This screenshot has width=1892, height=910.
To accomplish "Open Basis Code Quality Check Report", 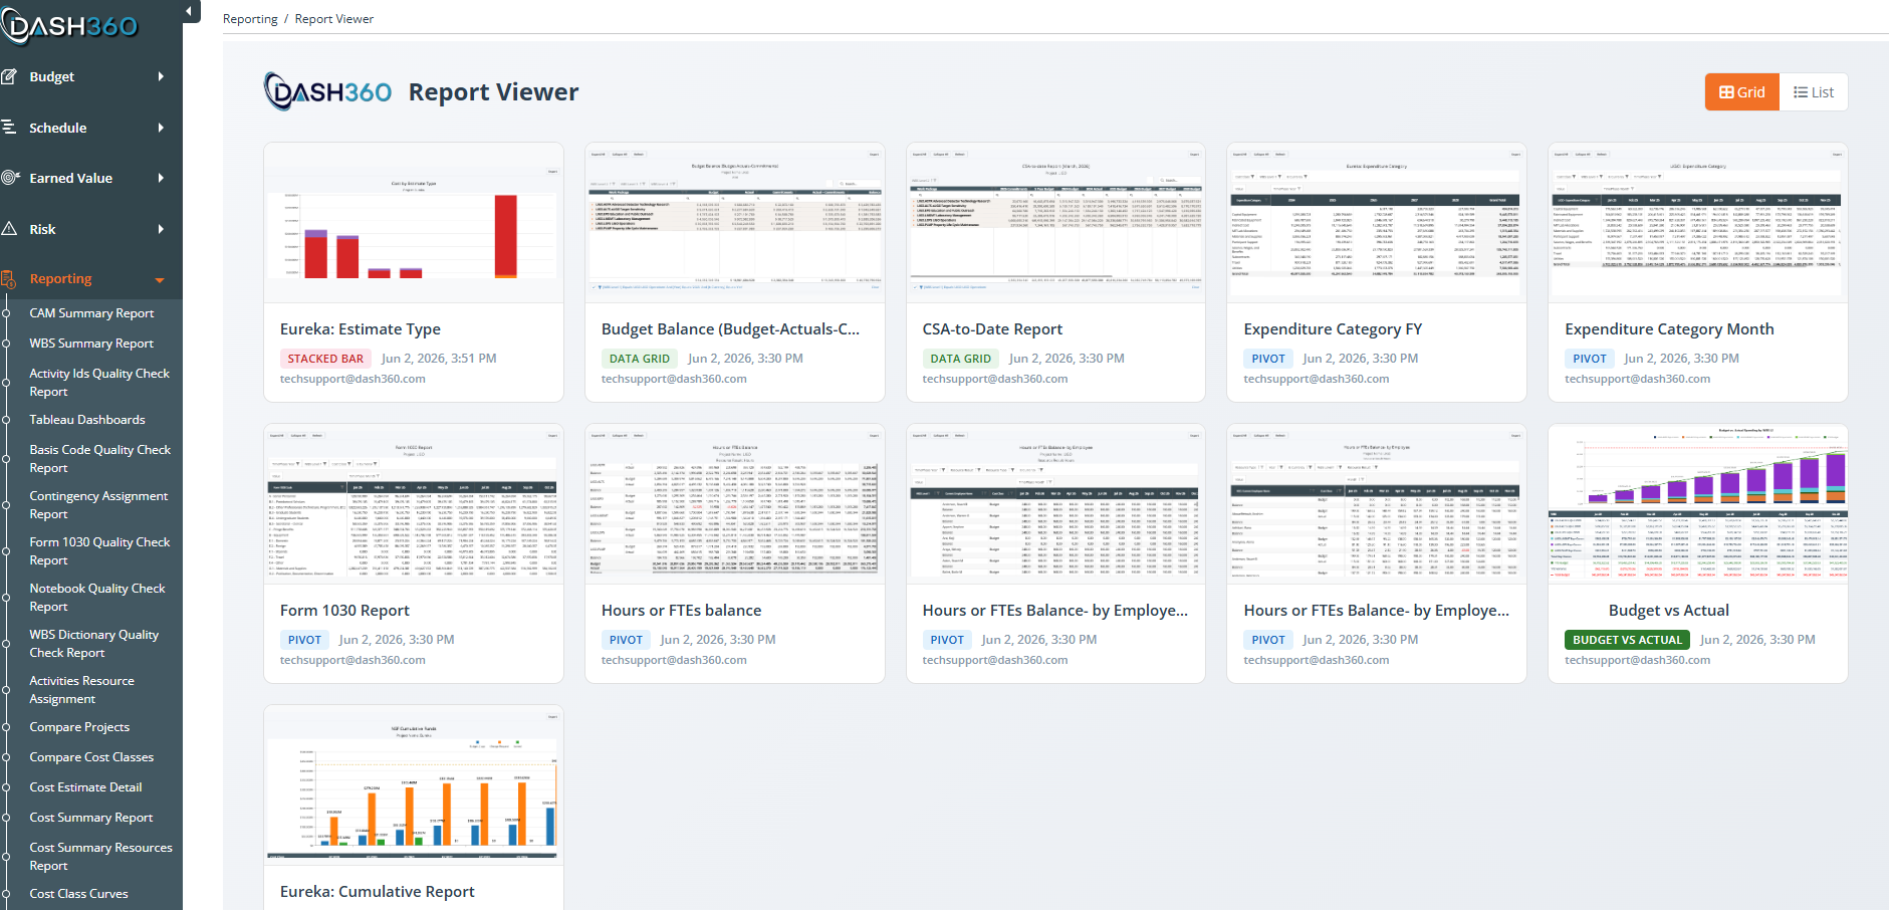I will tap(100, 459).
